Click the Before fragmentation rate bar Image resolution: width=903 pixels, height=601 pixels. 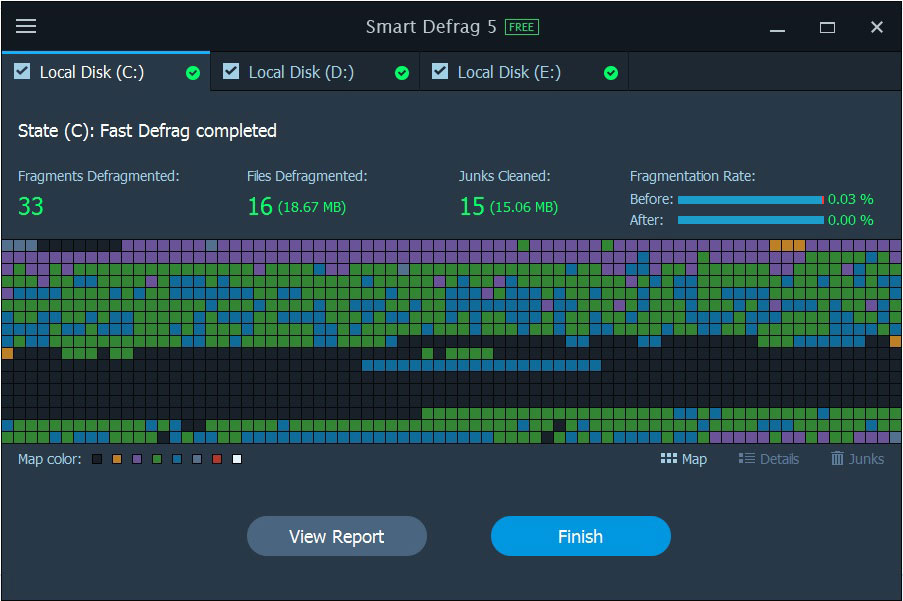pyautogui.click(x=751, y=200)
